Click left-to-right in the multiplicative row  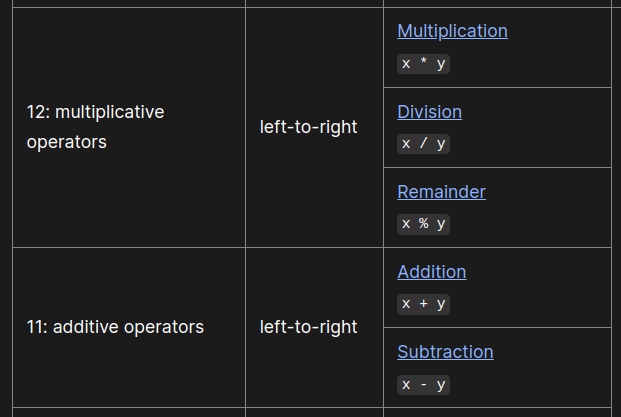pyautogui.click(x=308, y=127)
